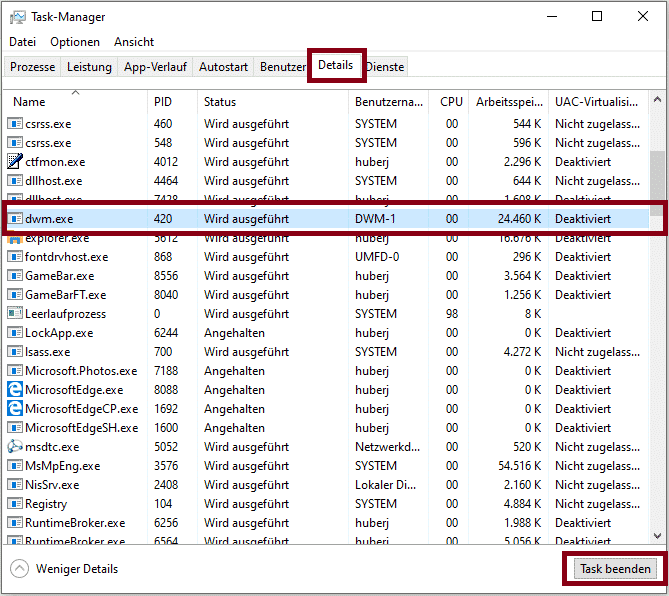Screen dimensions: 669x596
Task: Sort by the PID column header
Action: 172,102
